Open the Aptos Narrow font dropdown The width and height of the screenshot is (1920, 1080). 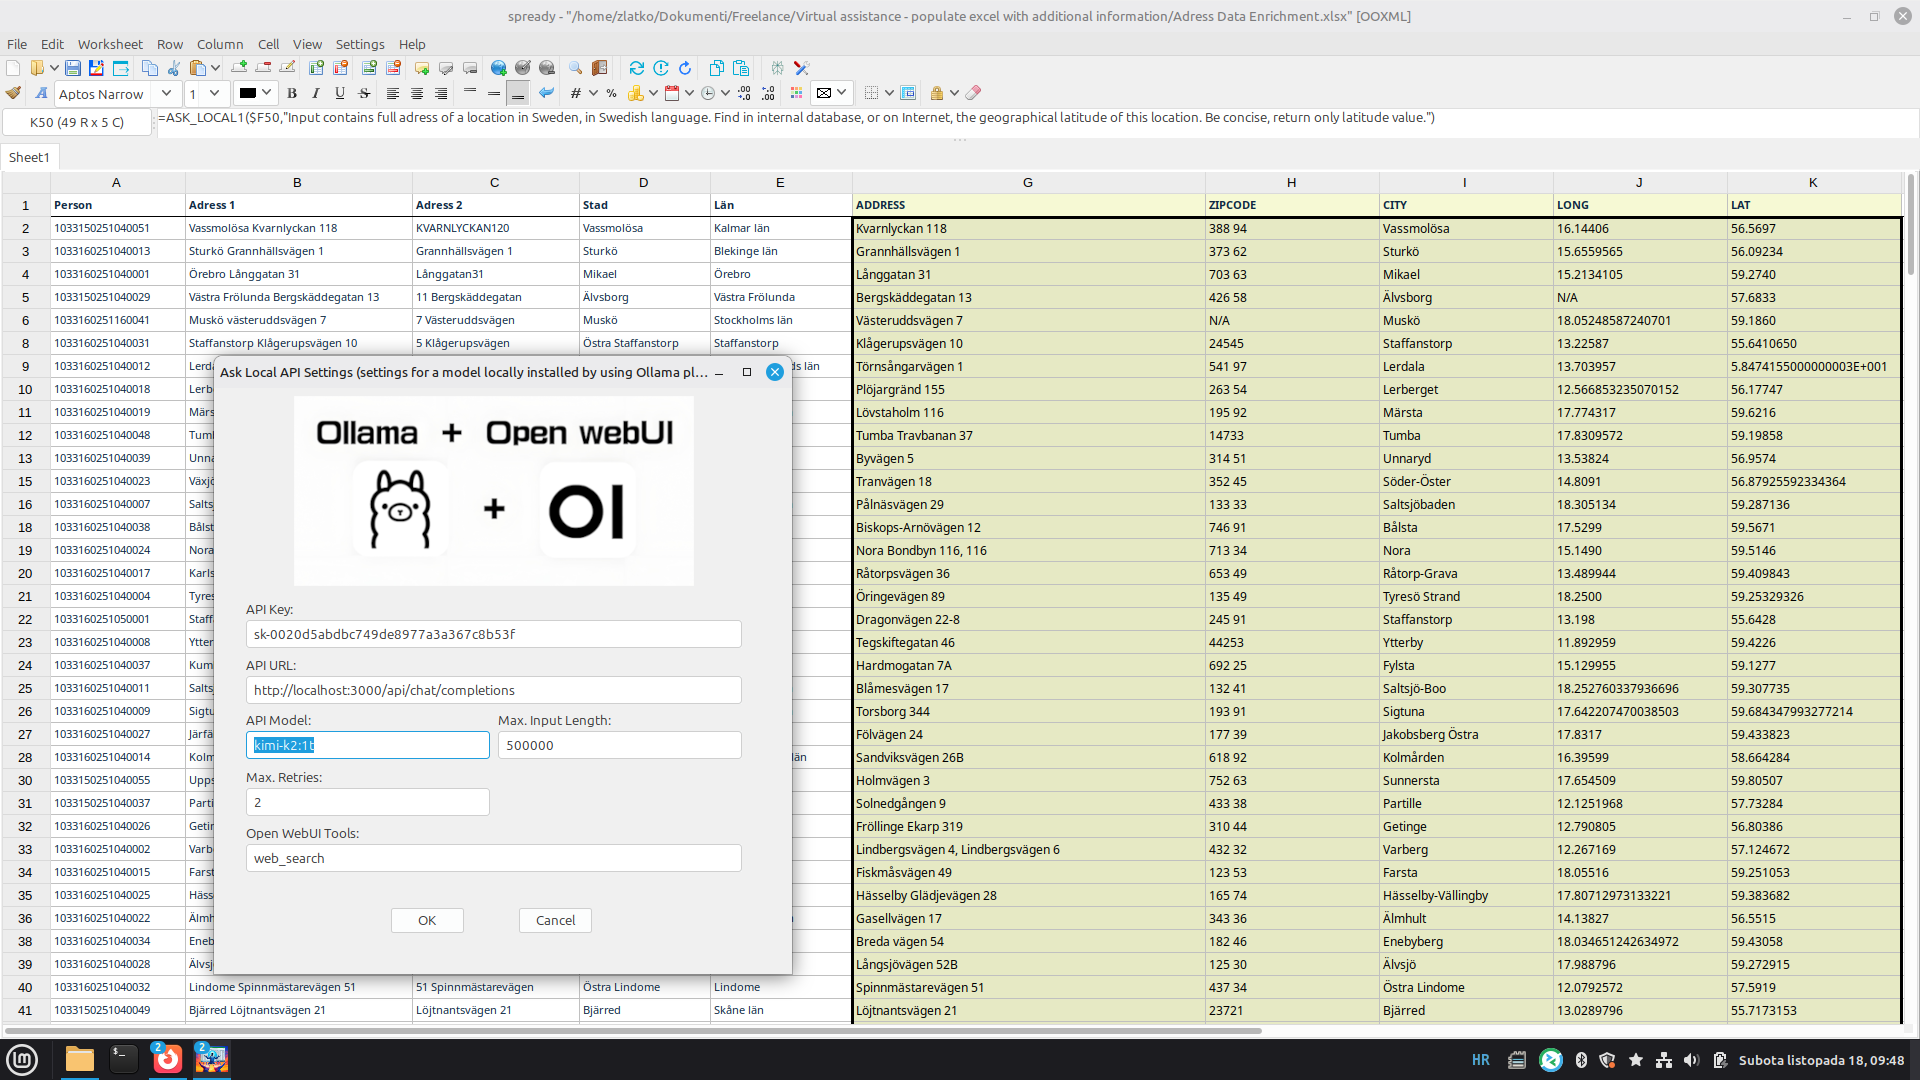click(x=166, y=93)
